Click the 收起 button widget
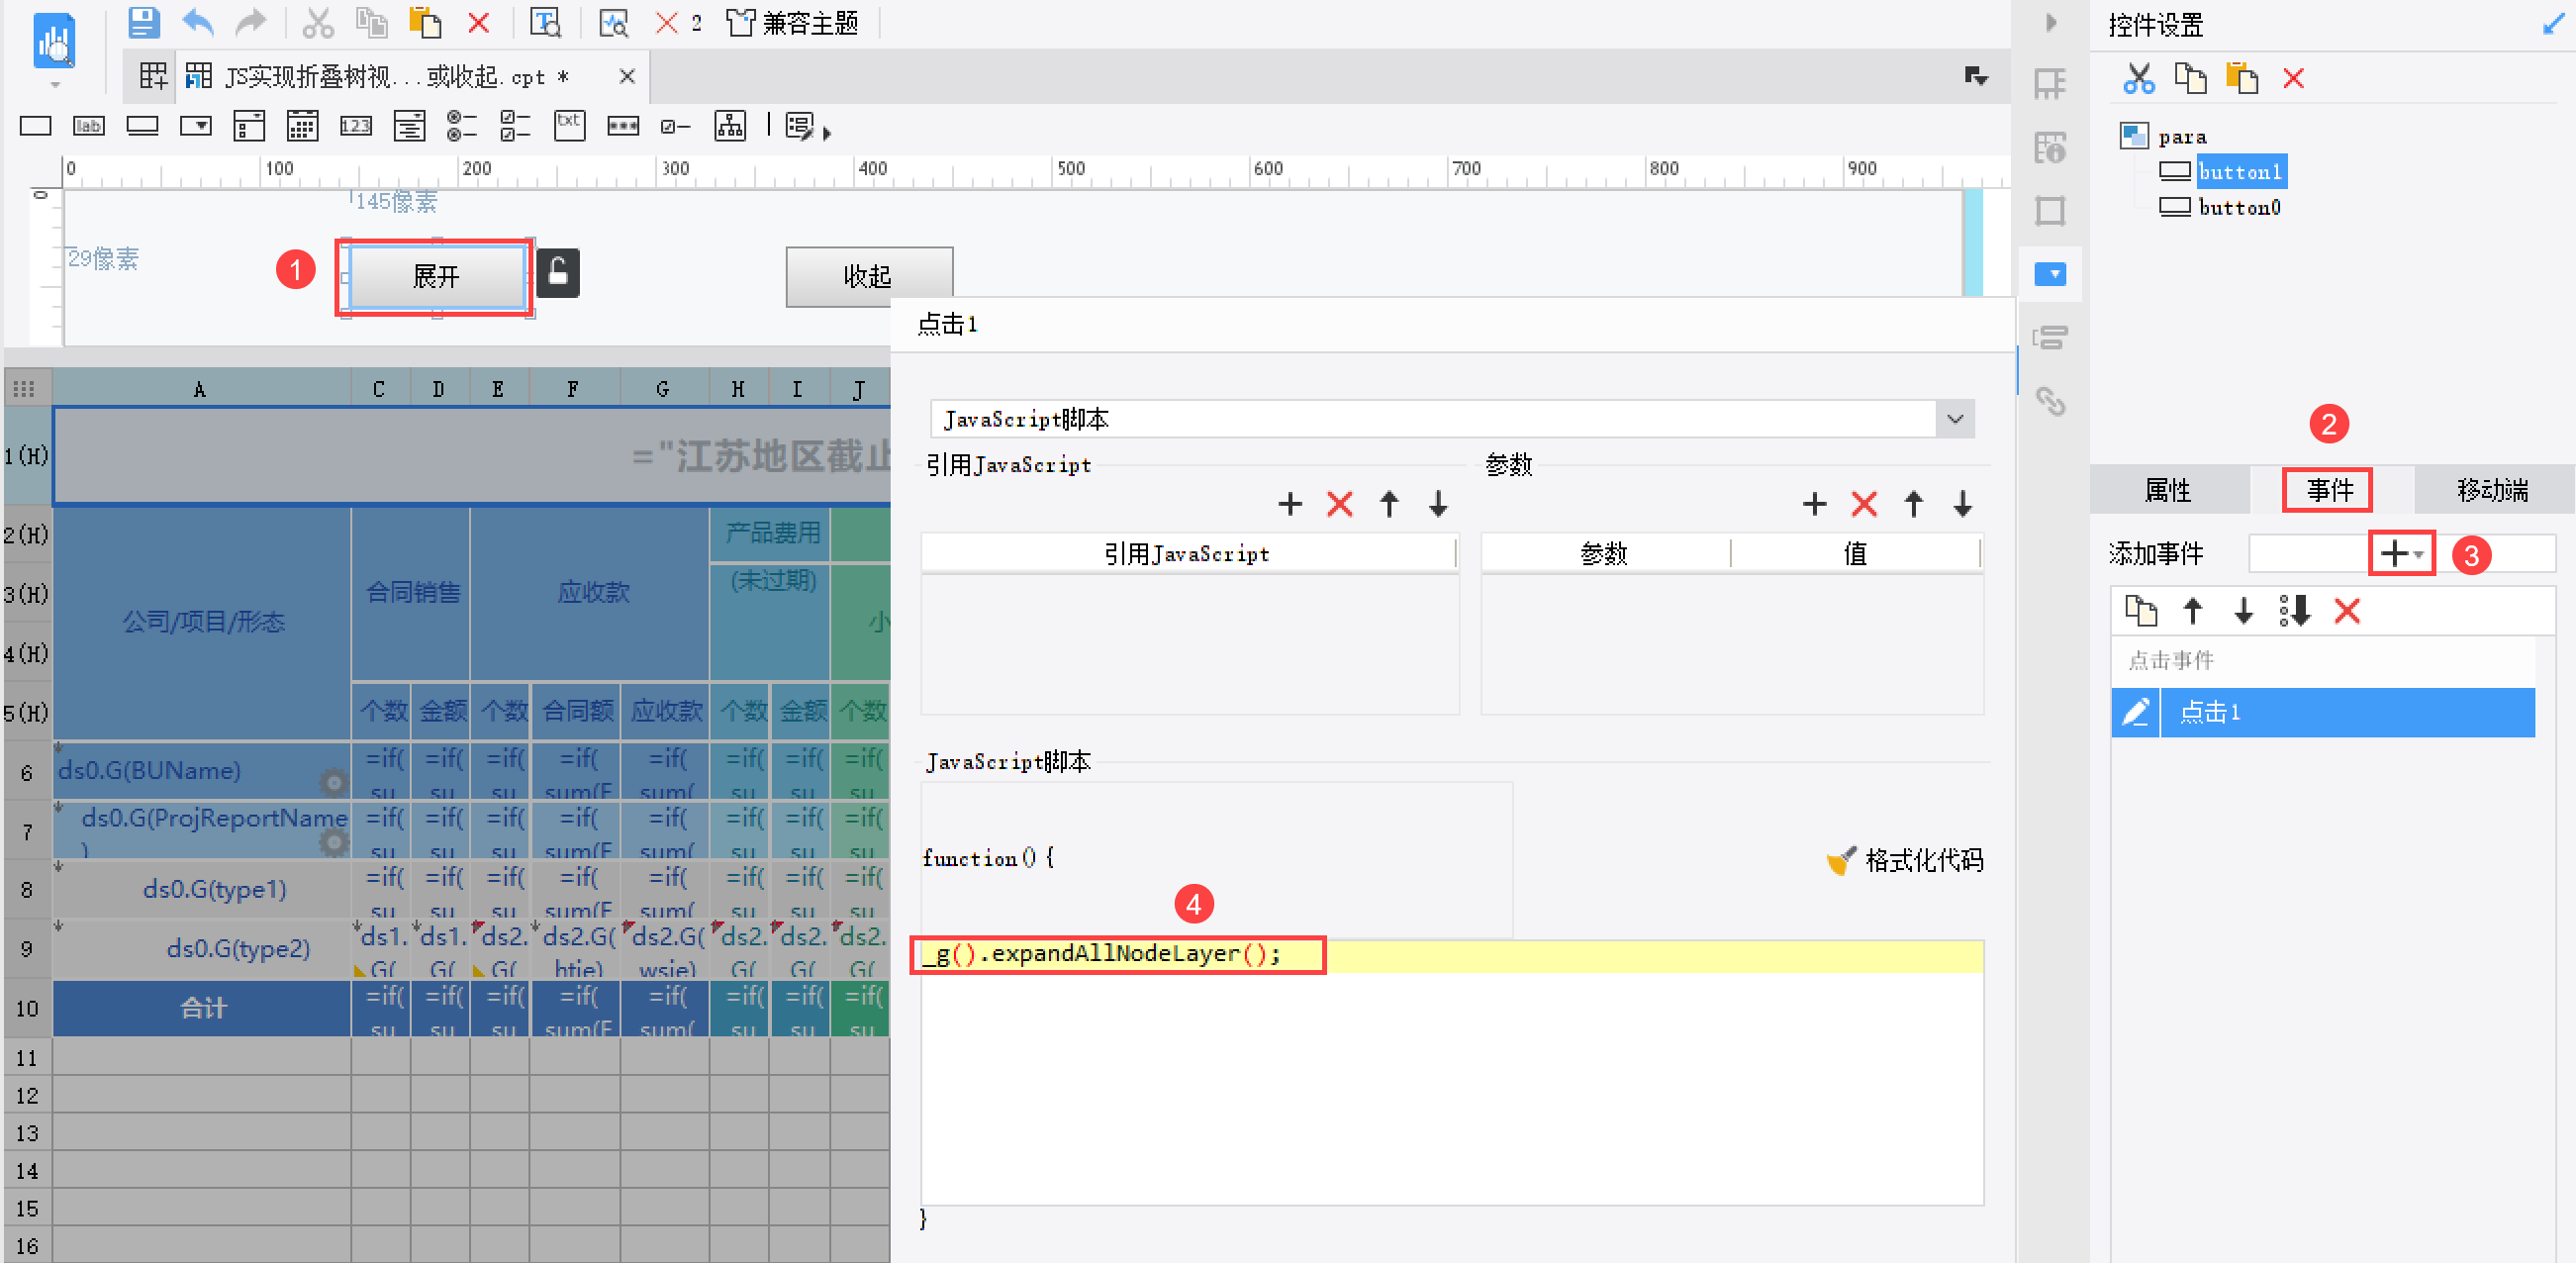The image size is (2576, 1263). click(x=867, y=276)
